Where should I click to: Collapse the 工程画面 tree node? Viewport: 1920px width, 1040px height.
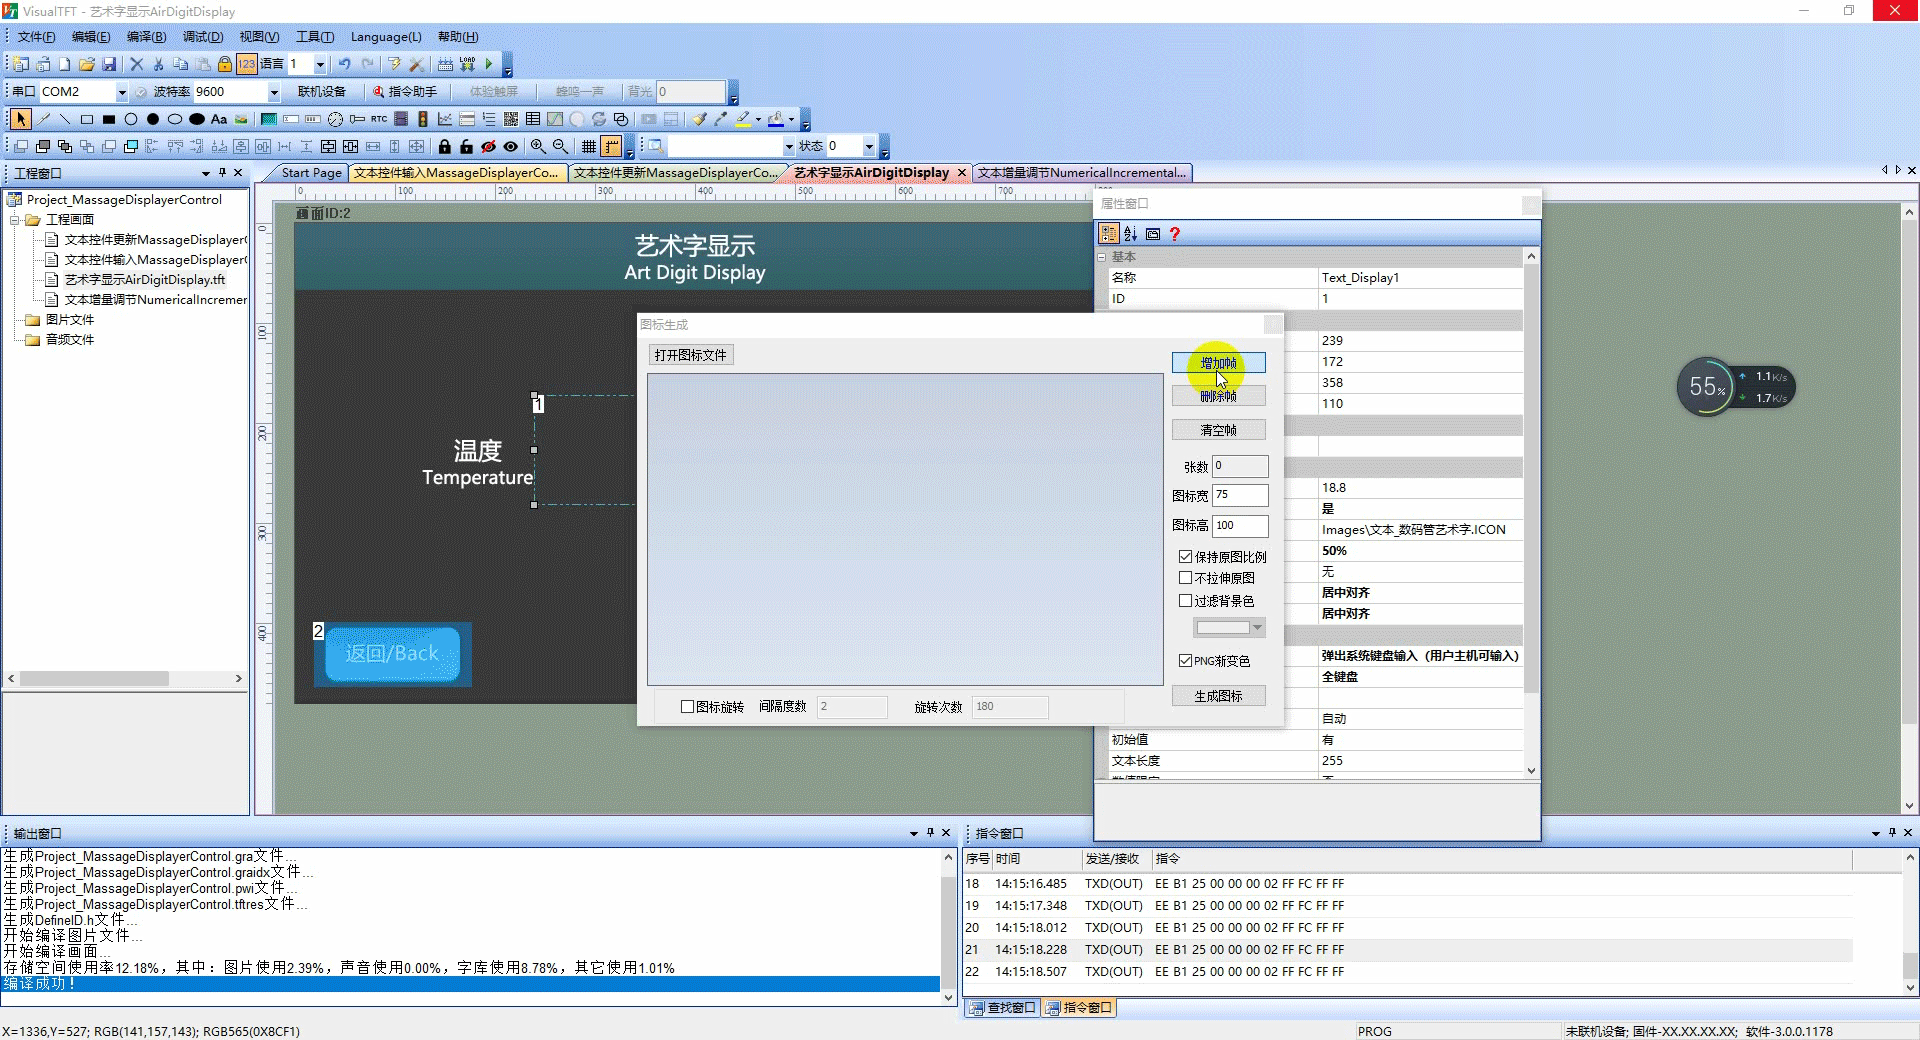[15, 220]
